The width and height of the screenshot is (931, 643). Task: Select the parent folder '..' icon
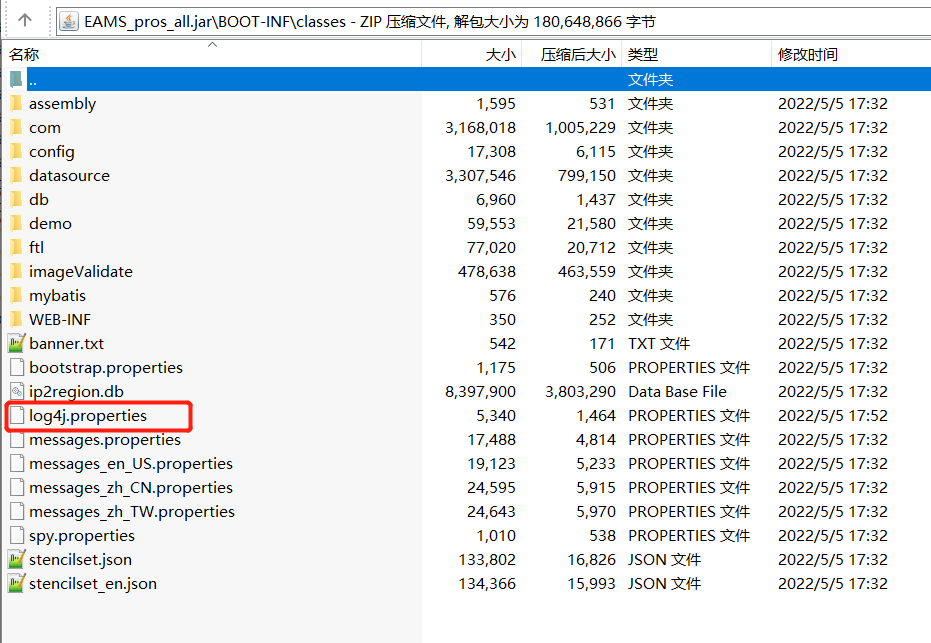click(16, 79)
